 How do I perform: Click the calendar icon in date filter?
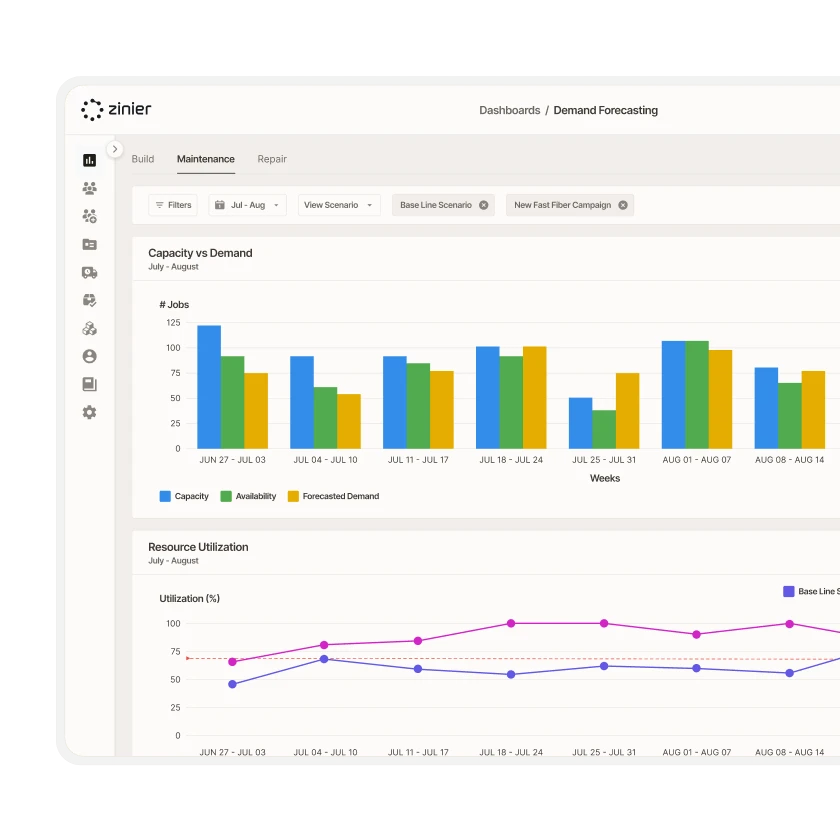tap(220, 205)
